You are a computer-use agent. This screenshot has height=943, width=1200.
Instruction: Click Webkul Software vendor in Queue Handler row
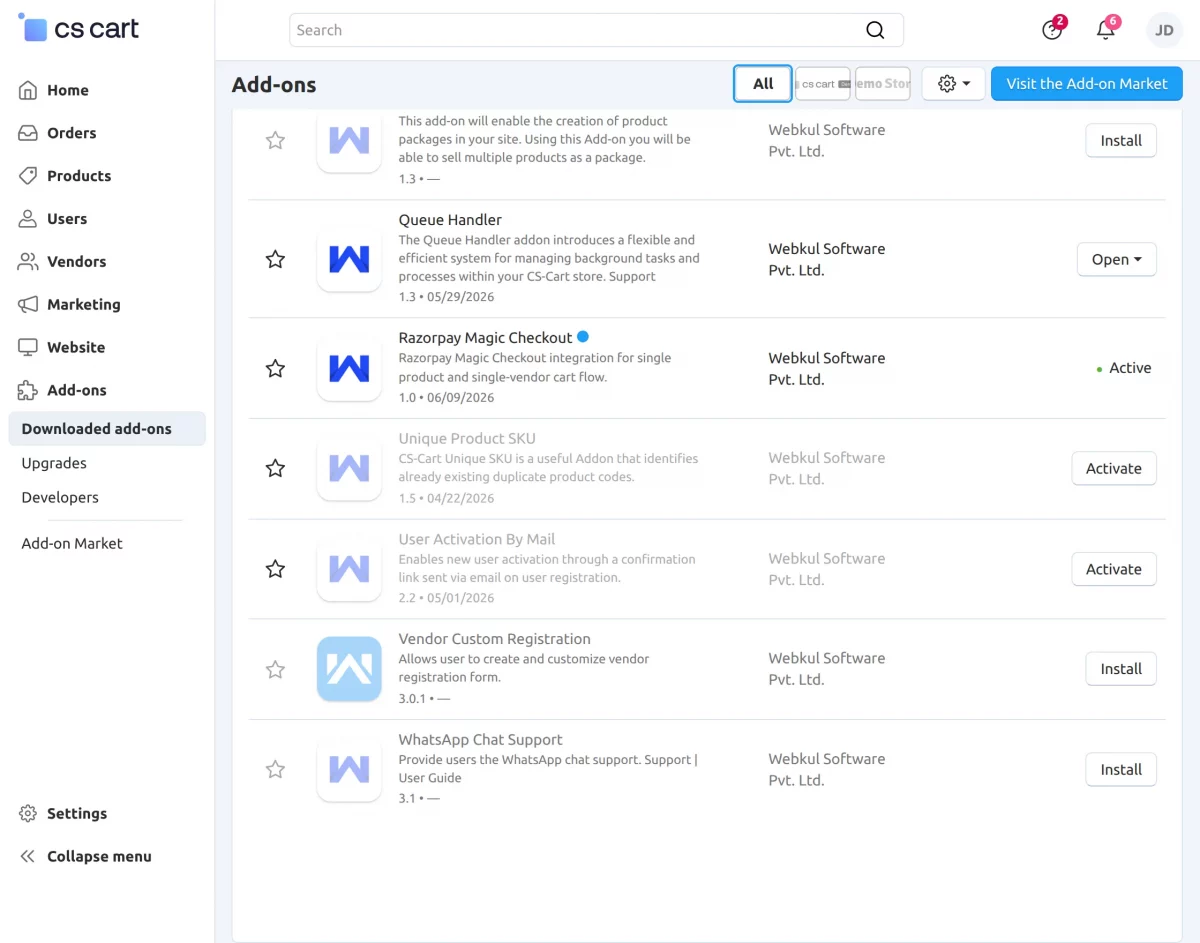(x=827, y=260)
